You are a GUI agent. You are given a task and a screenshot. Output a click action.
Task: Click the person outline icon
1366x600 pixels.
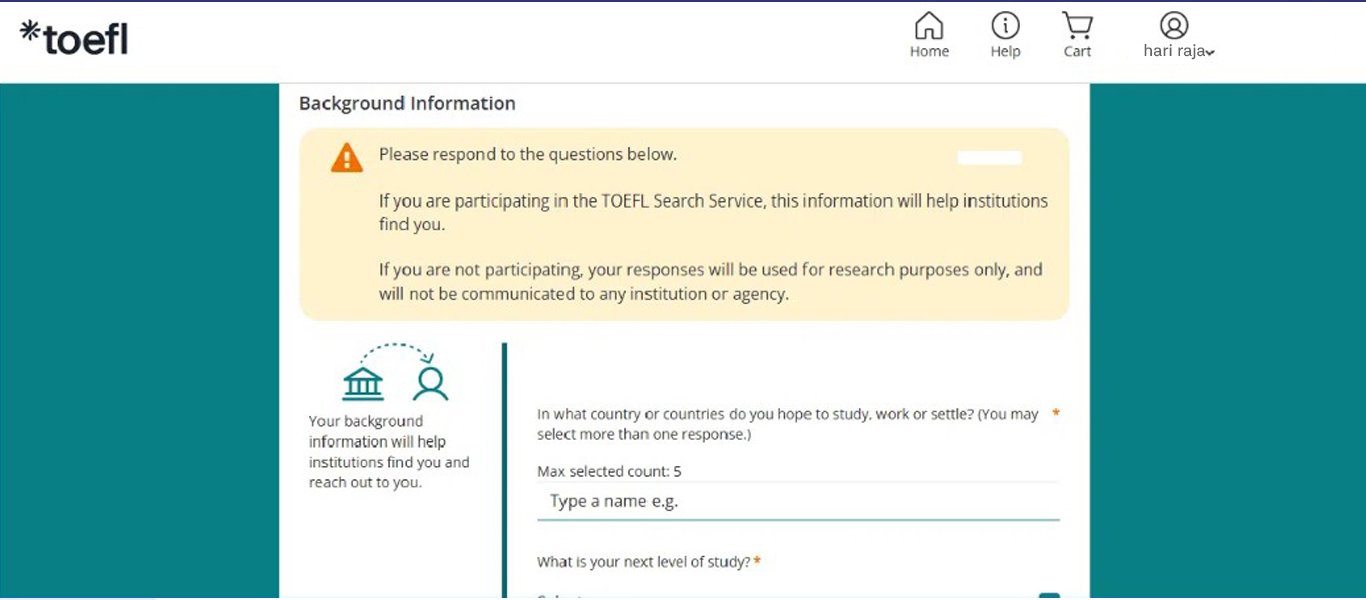click(x=431, y=383)
